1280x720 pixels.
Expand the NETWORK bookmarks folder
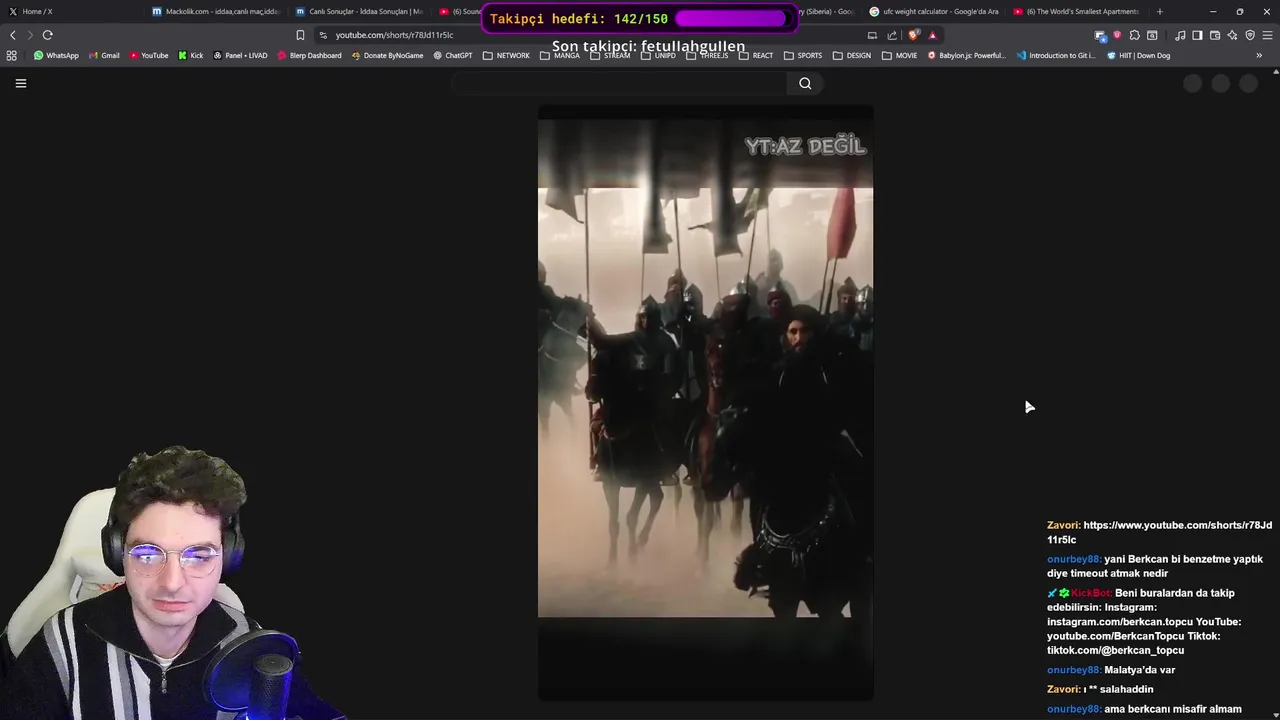506,55
